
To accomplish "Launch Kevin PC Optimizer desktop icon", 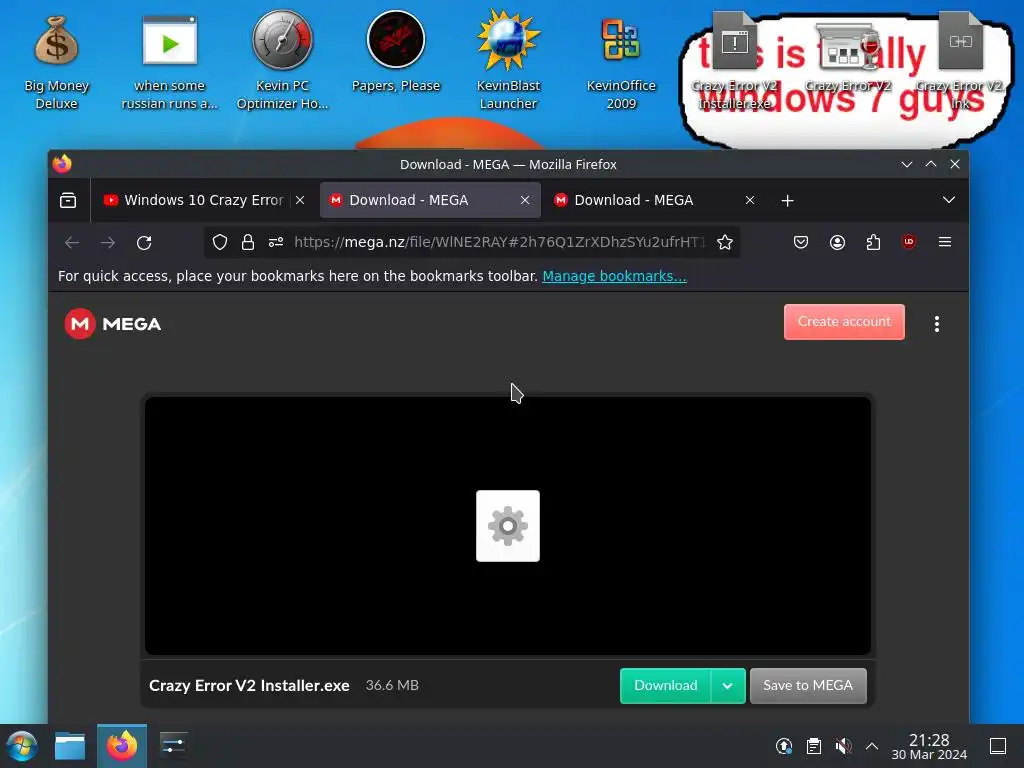I will (282, 62).
